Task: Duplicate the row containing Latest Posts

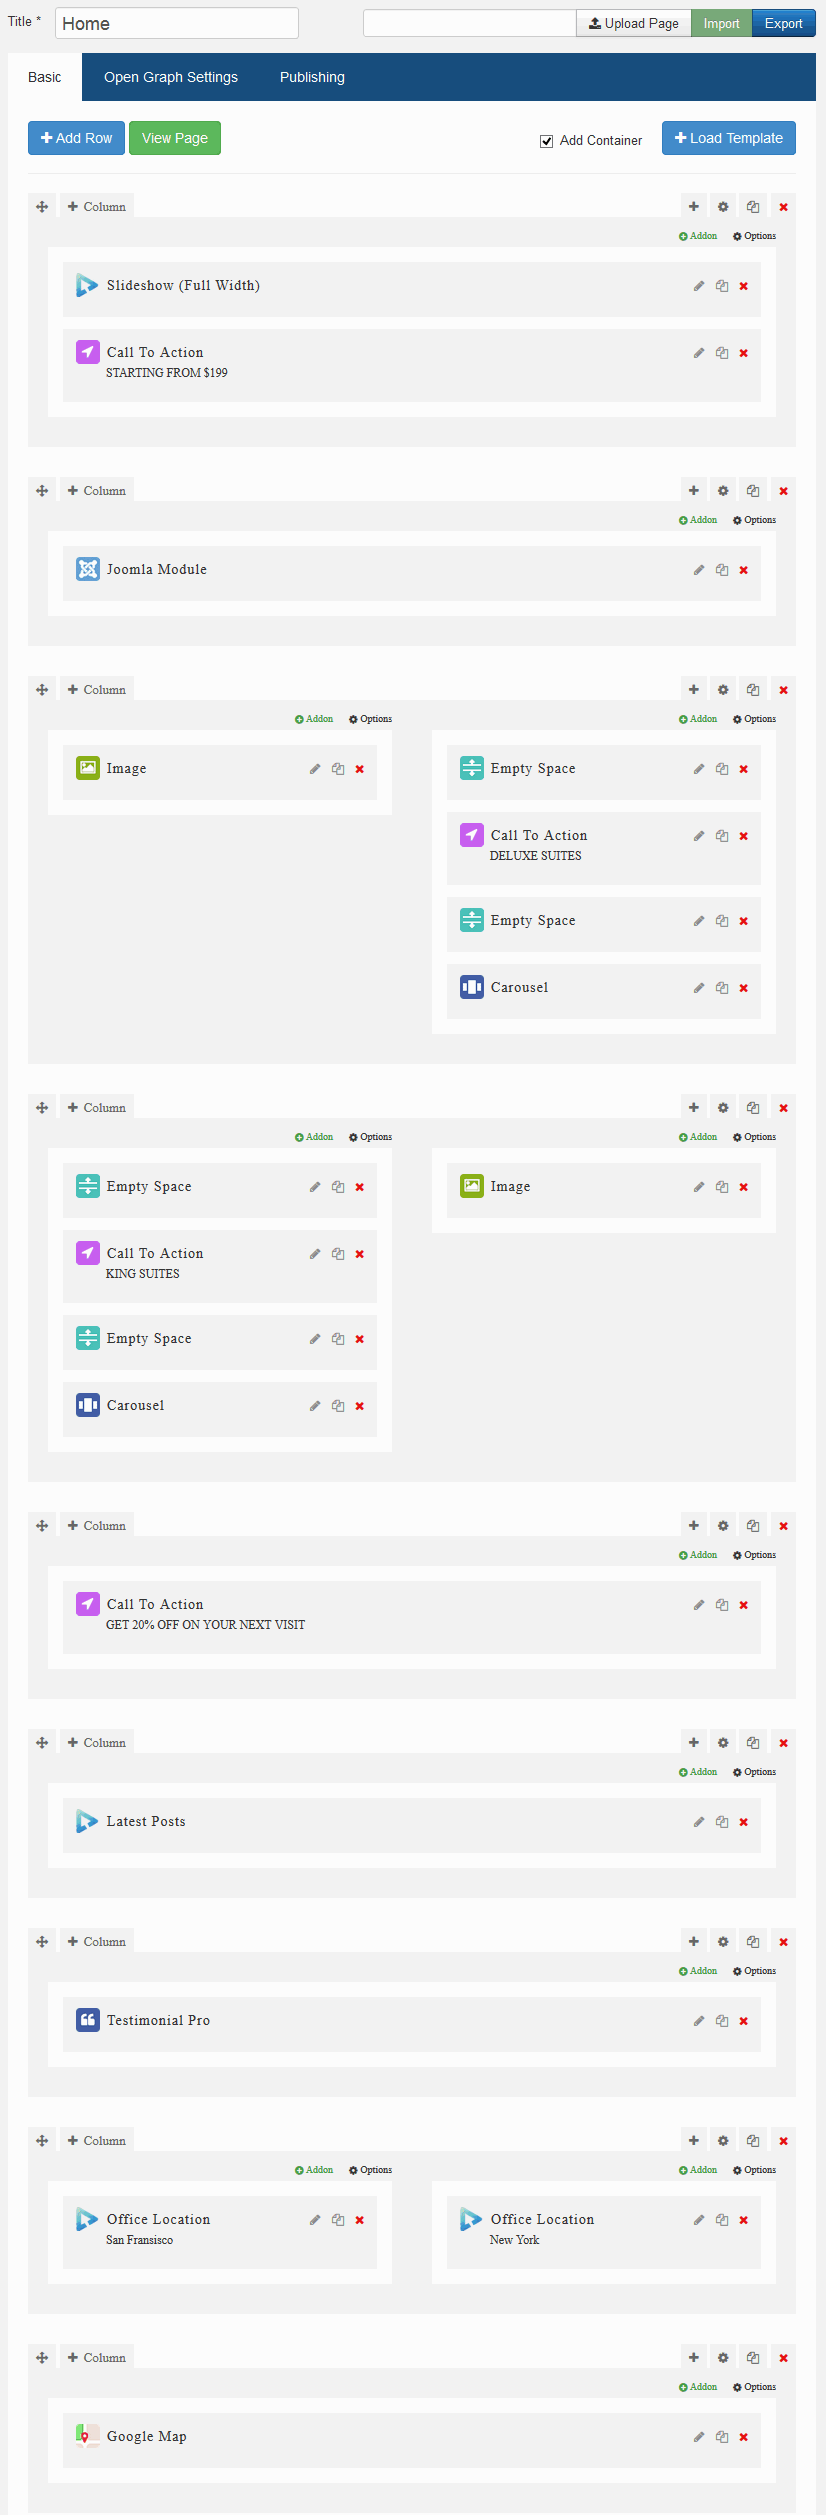Action: [753, 1743]
